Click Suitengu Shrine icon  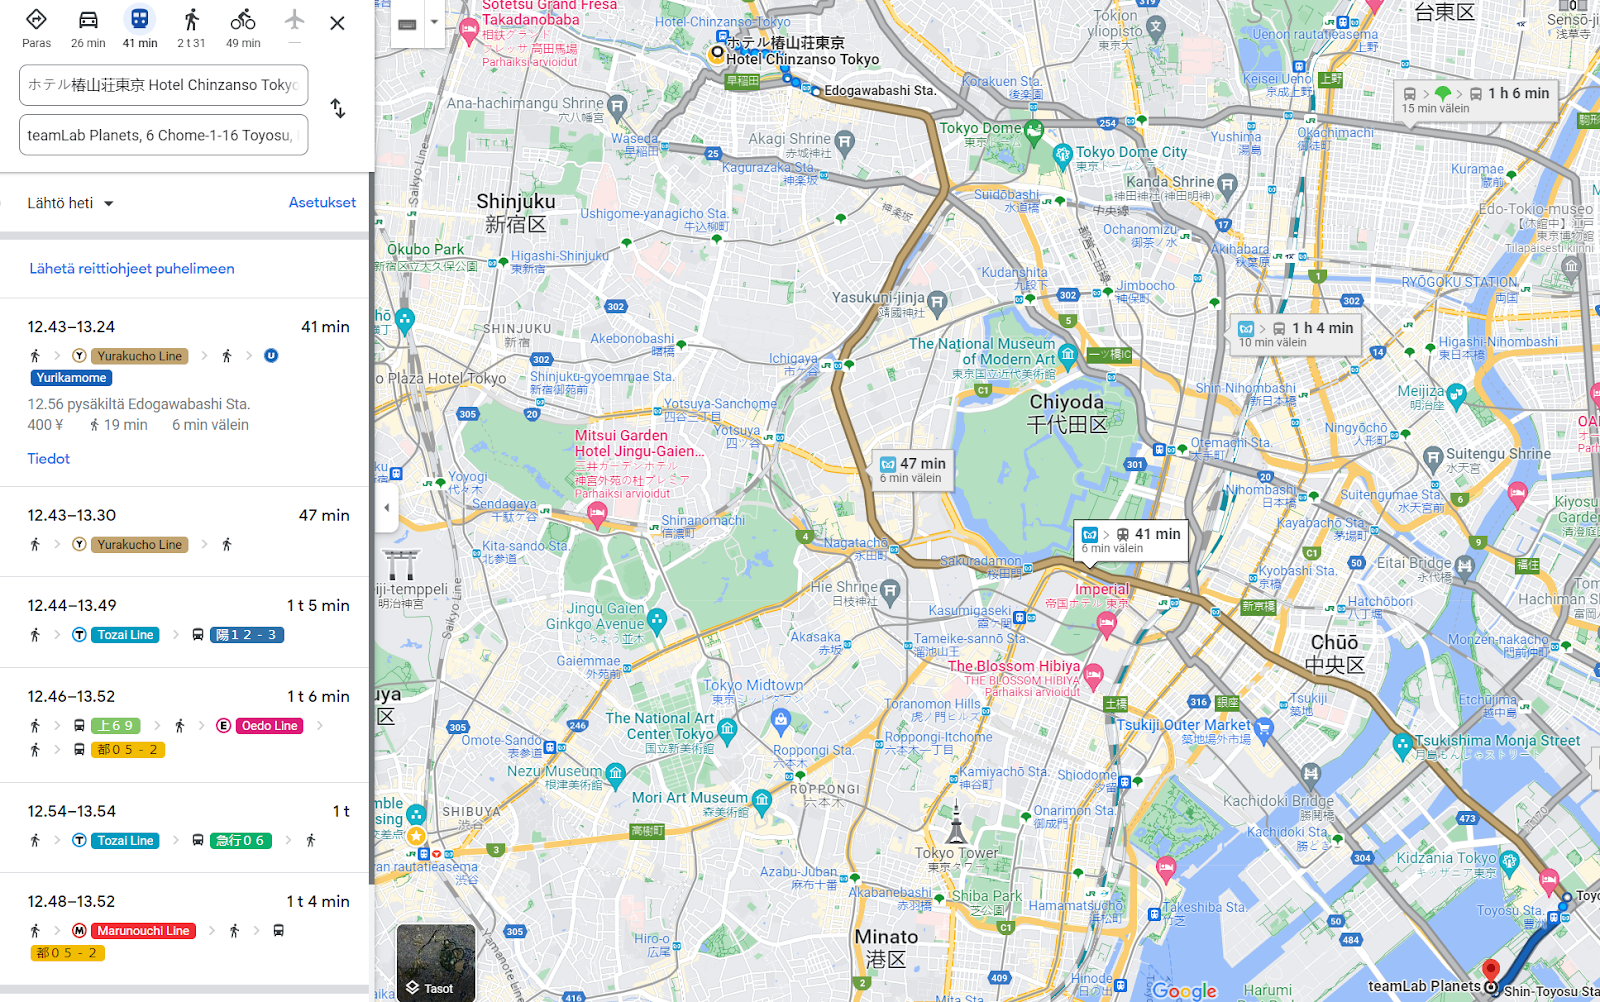tap(1433, 457)
